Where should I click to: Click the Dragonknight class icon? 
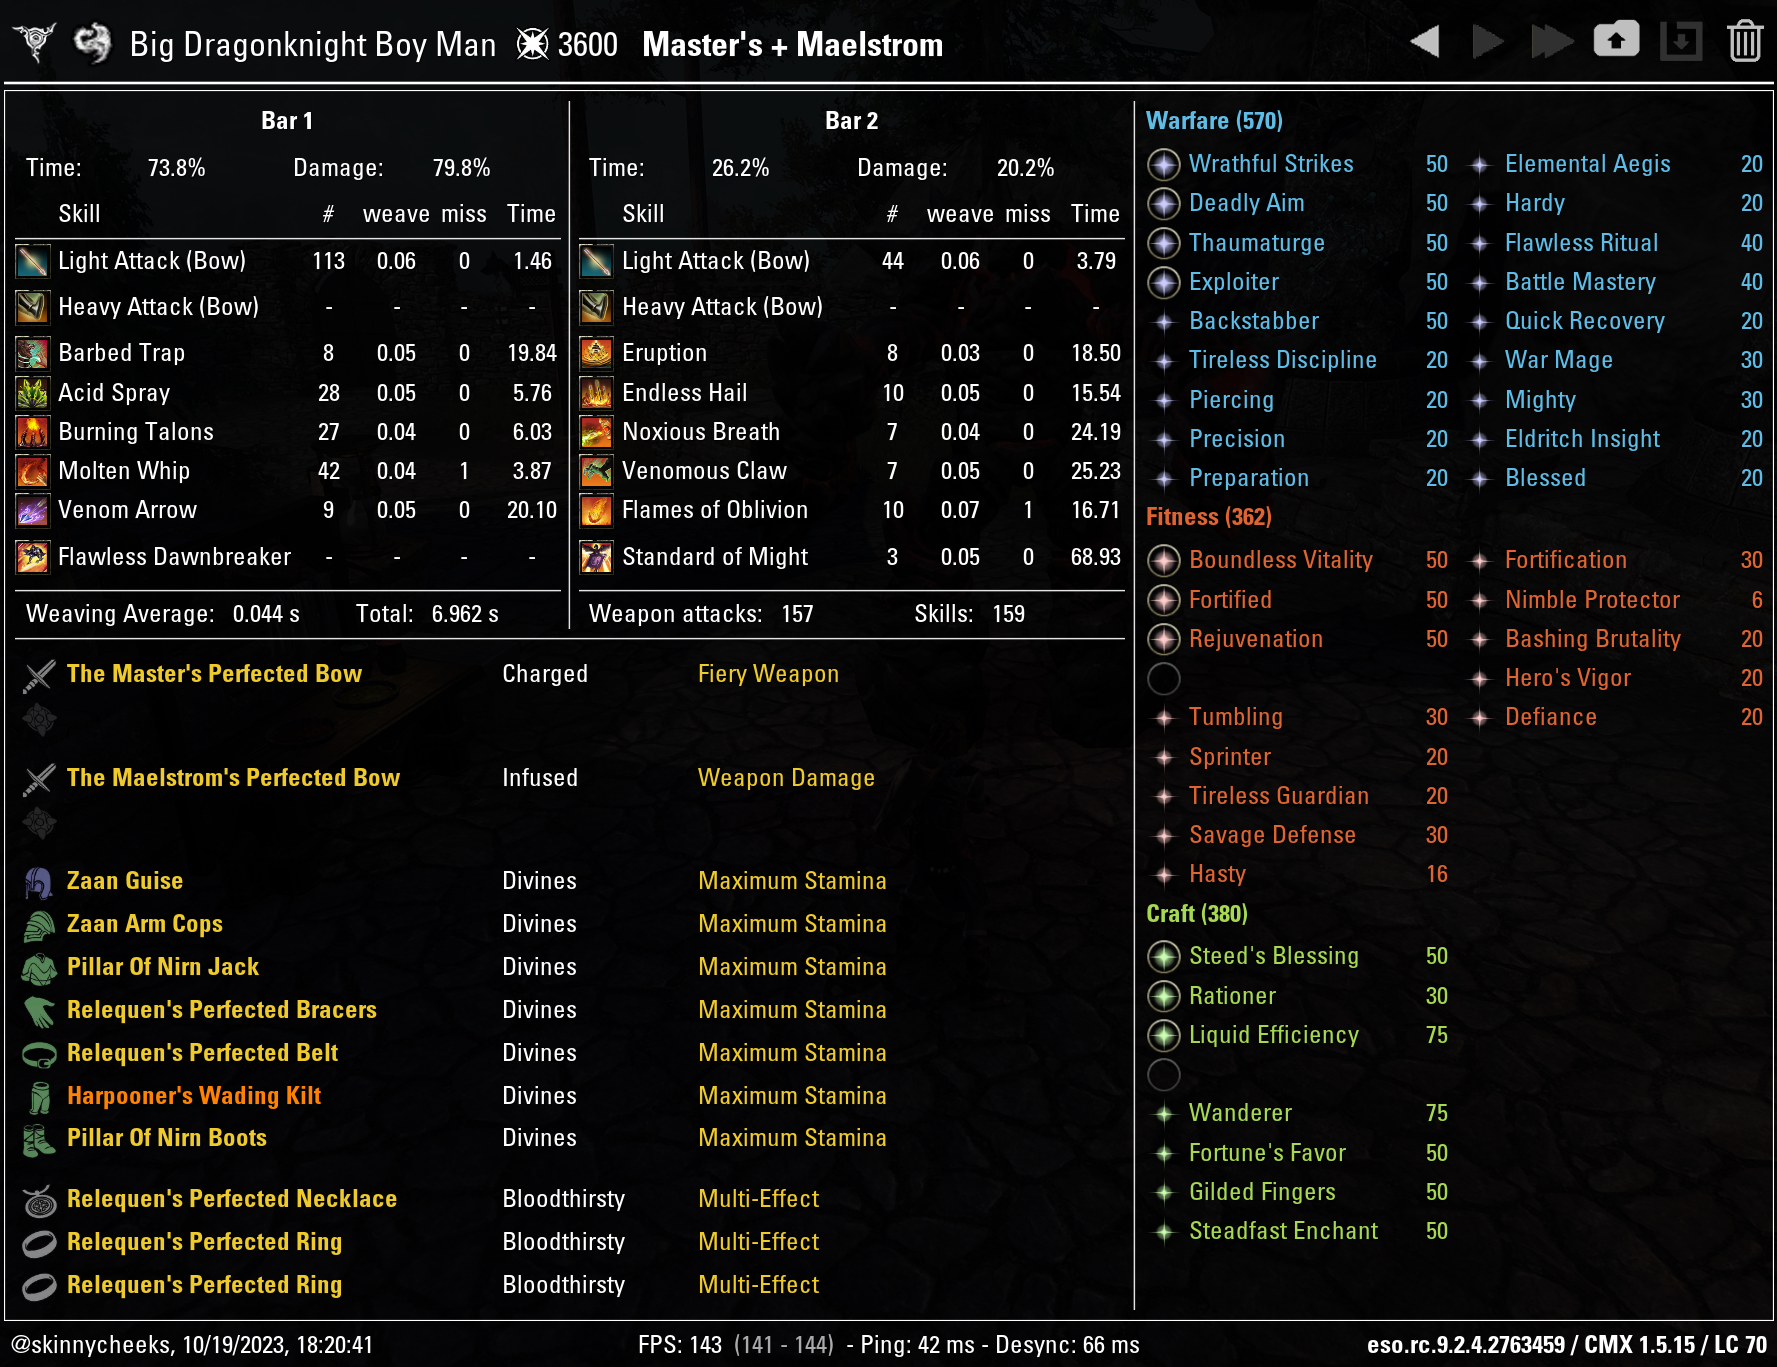coord(93,43)
